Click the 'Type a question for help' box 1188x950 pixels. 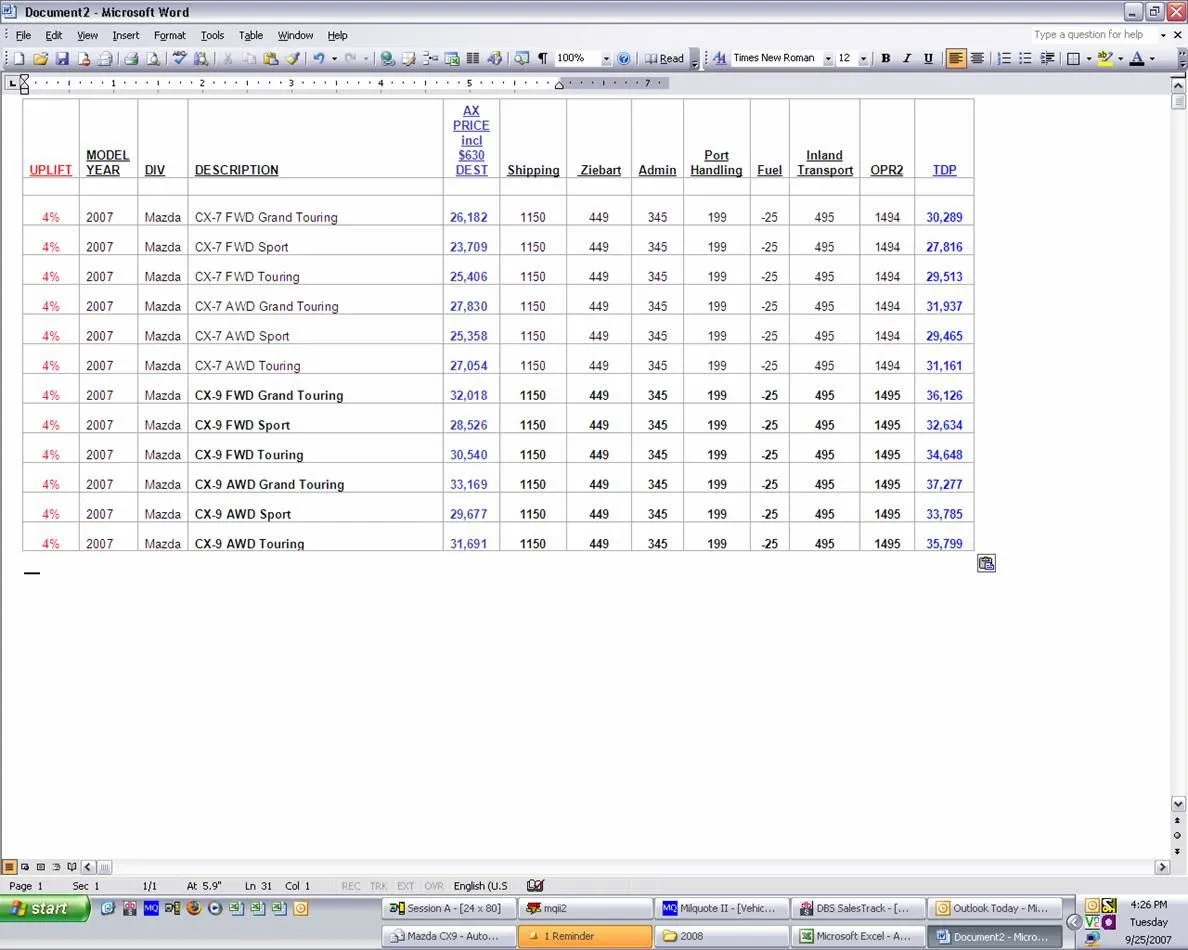(x=1092, y=35)
